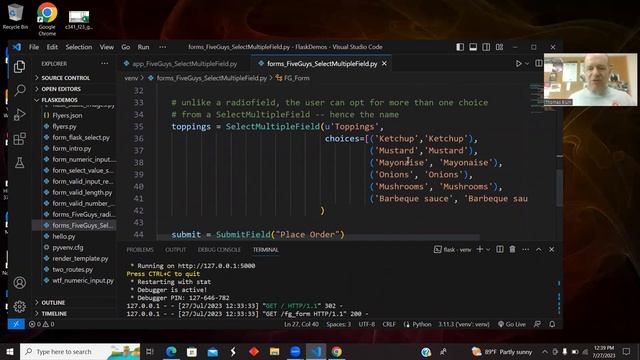Screen dimensions: 640x360
Task: Open the new terminal launch profile dropdown
Action: [x=488, y=249]
